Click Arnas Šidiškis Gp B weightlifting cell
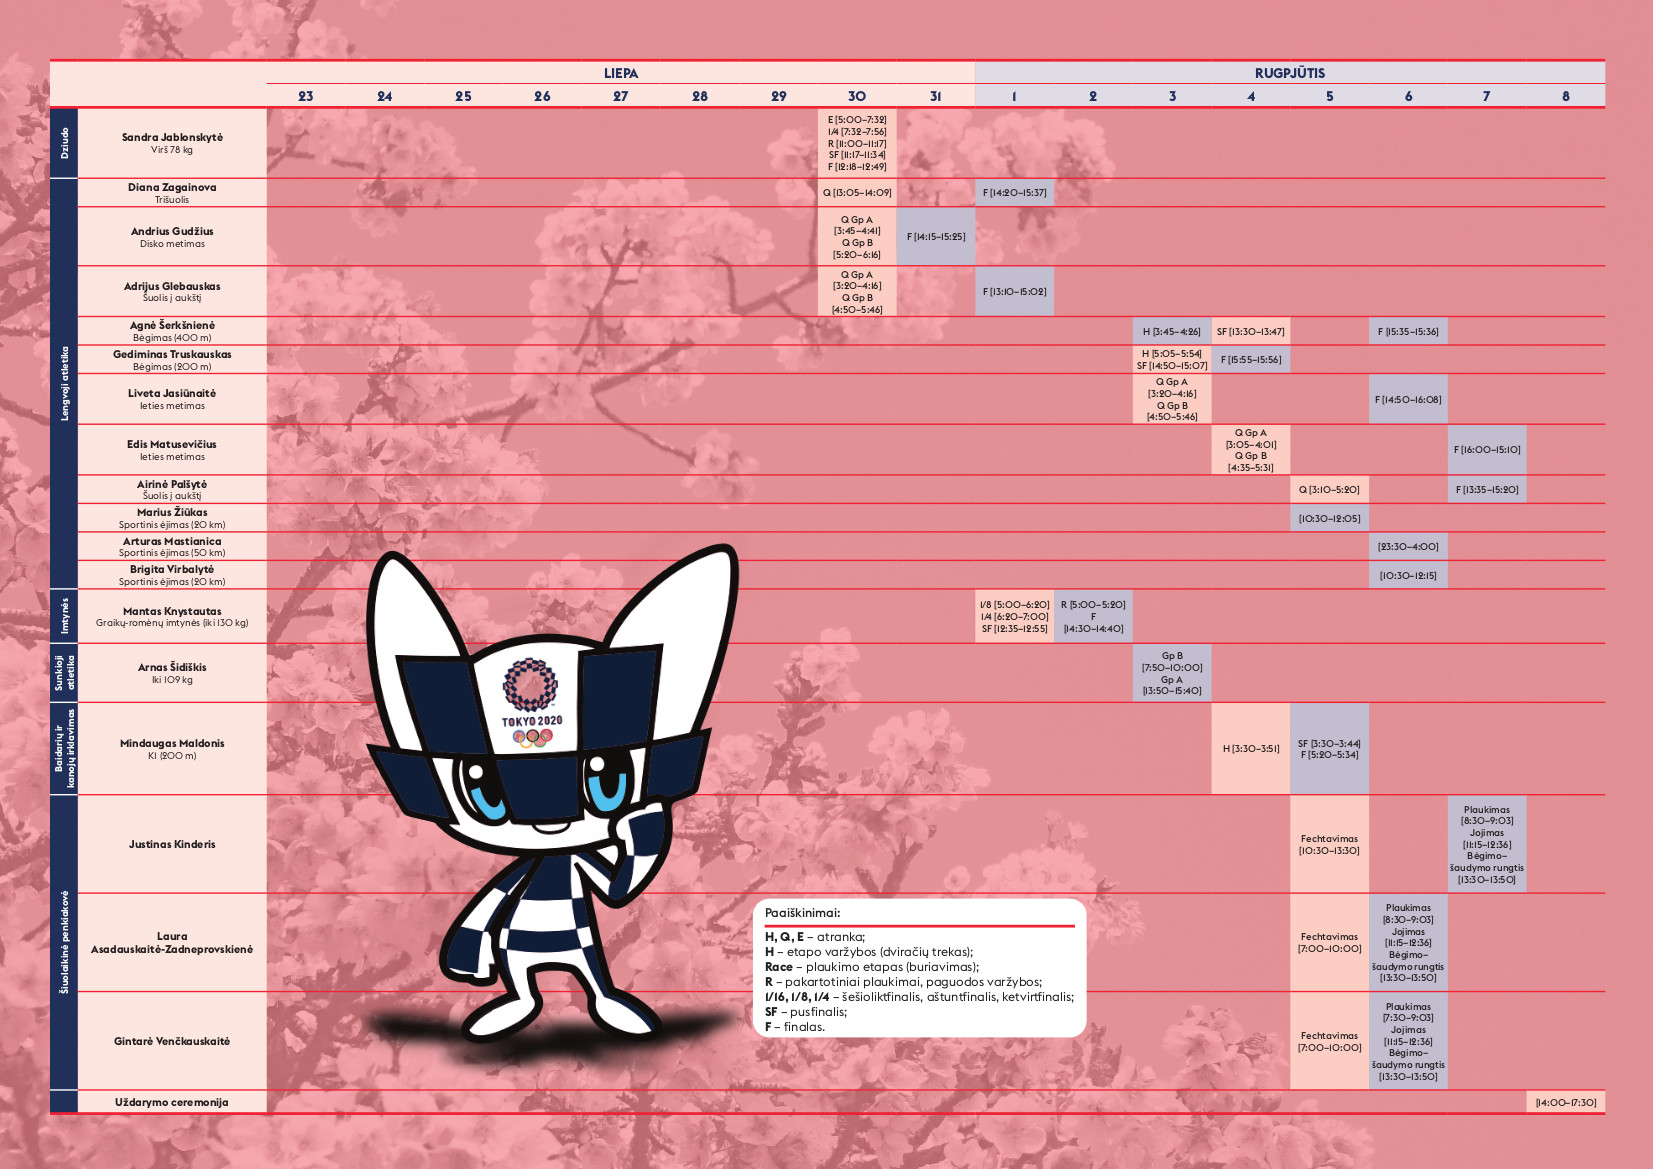 (x=1172, y=673)
